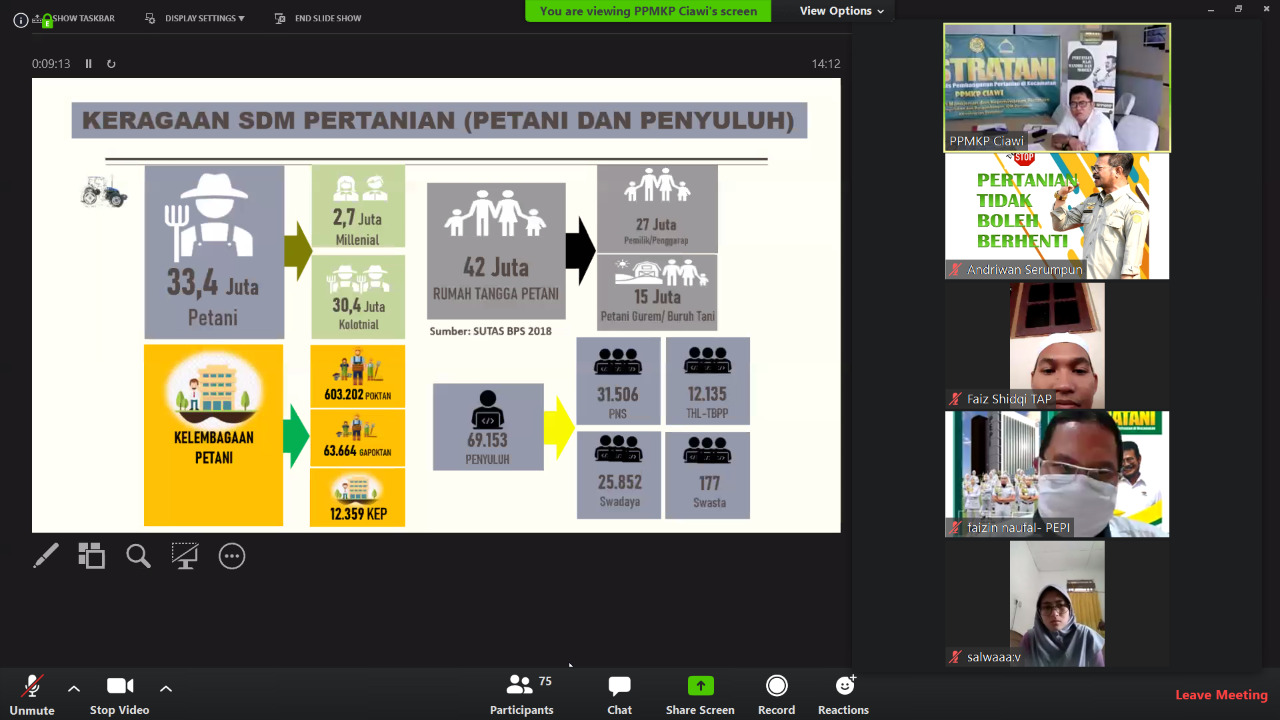This screenshot has height=720, width=1280.
Task: Click the zoom magnifier in presenter view
Action: pos(138,556)
